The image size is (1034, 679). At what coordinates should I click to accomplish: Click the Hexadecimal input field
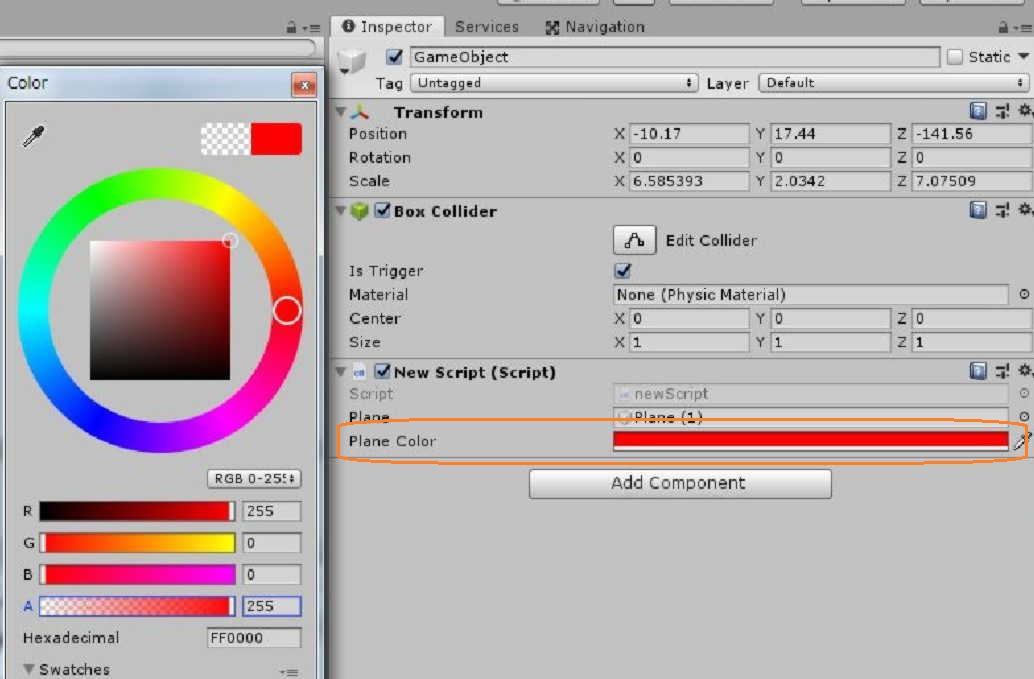[x=254, y=638]
